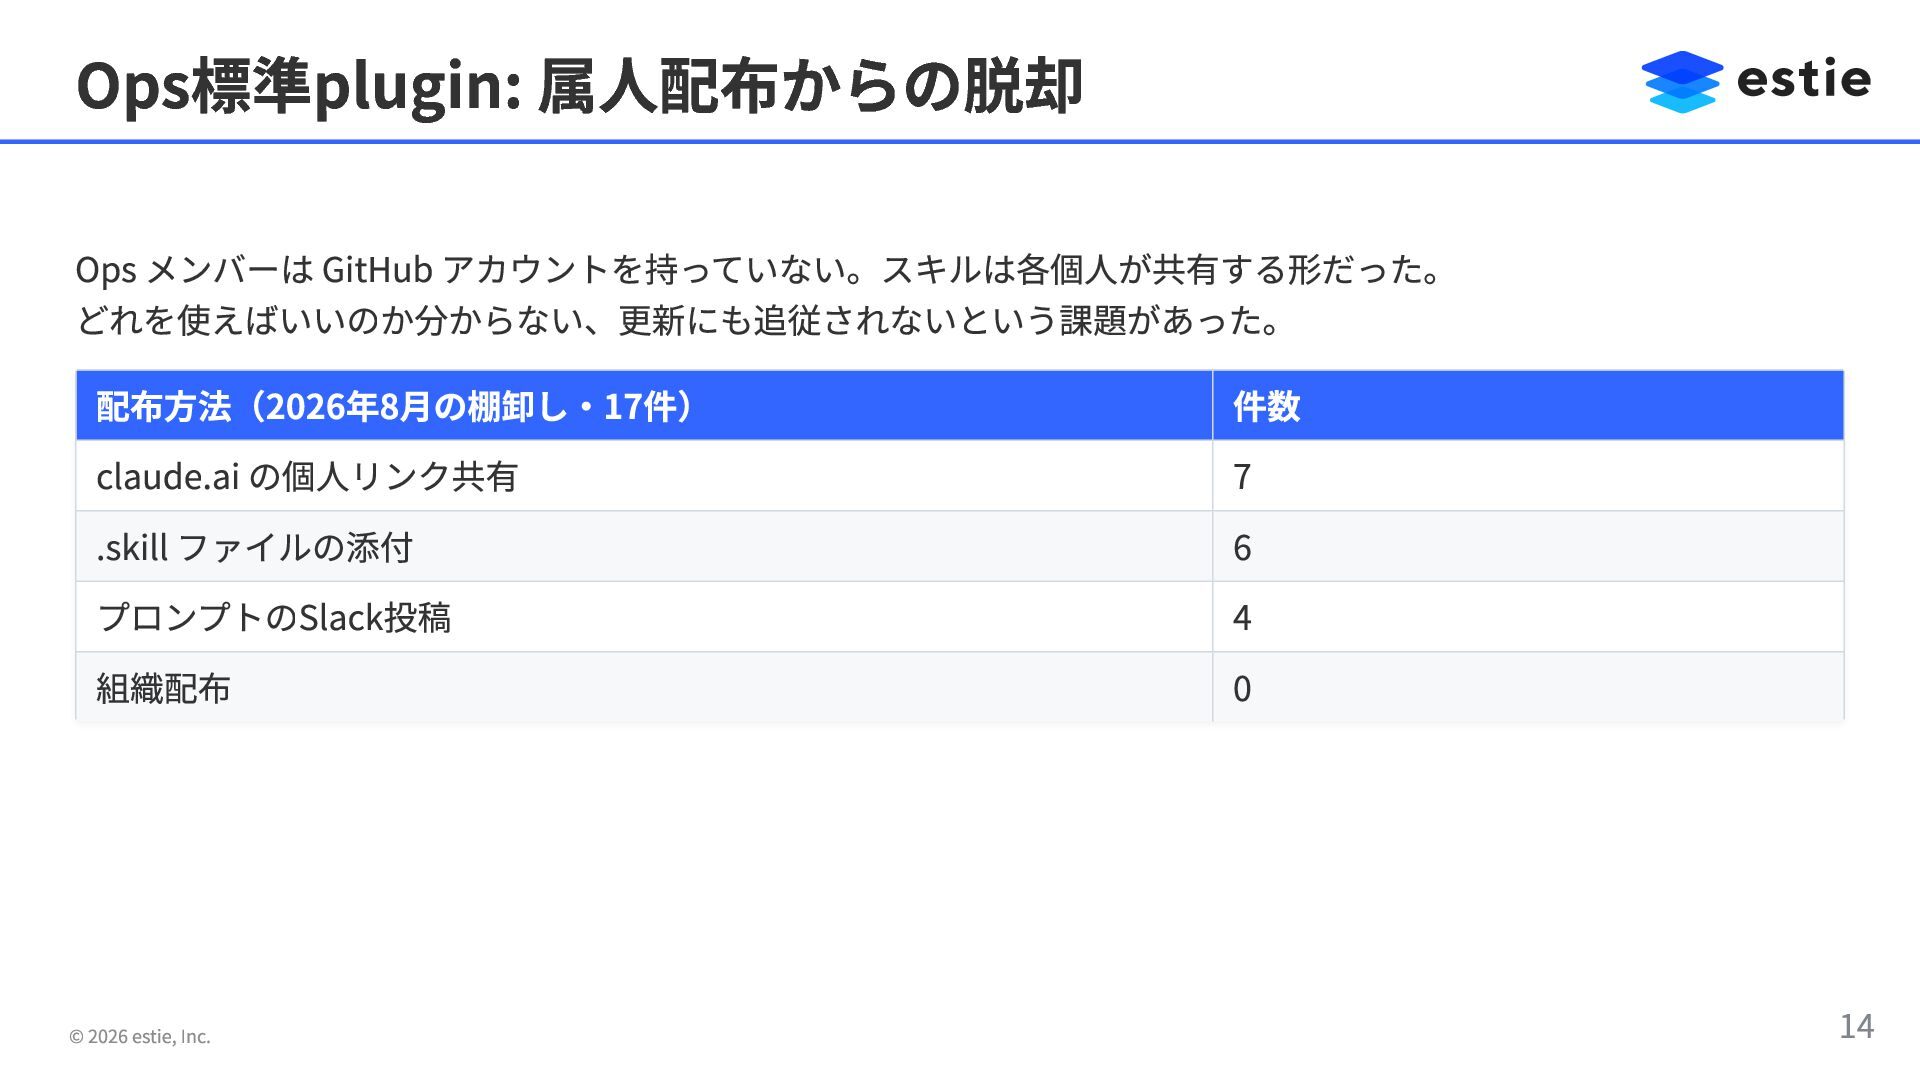Click the 配布方法 table header cell
The width and height of the screenshot is (1920, 1080).
coord(644,405)
